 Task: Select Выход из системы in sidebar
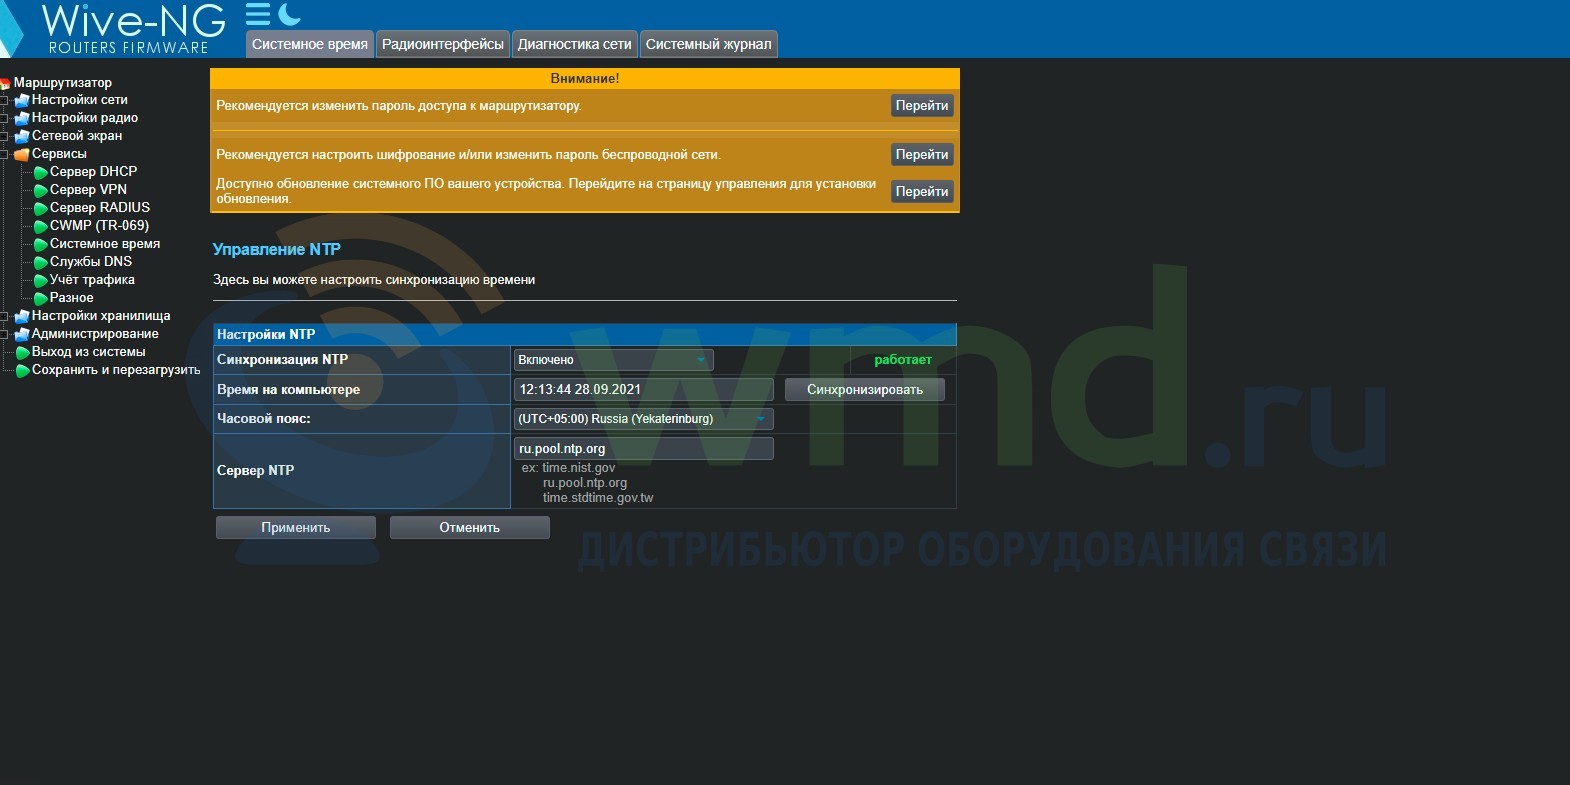[x=89, y=352]
